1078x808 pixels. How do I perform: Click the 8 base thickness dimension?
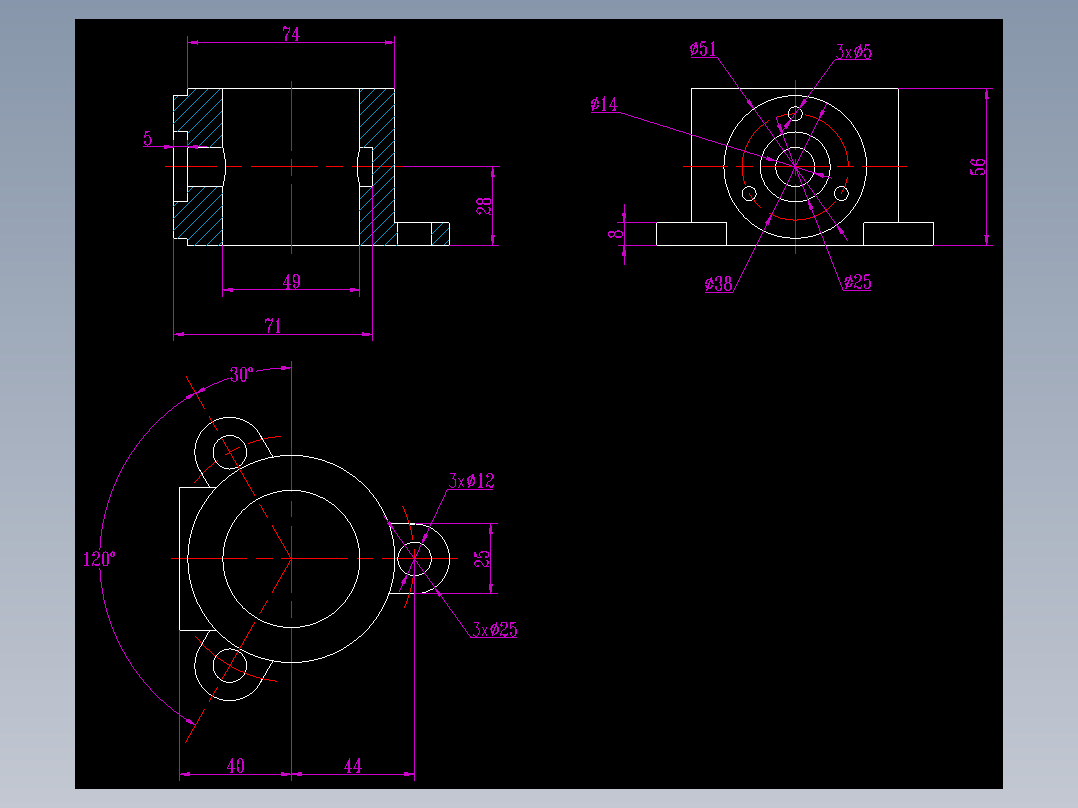click(x=615, y=234)
